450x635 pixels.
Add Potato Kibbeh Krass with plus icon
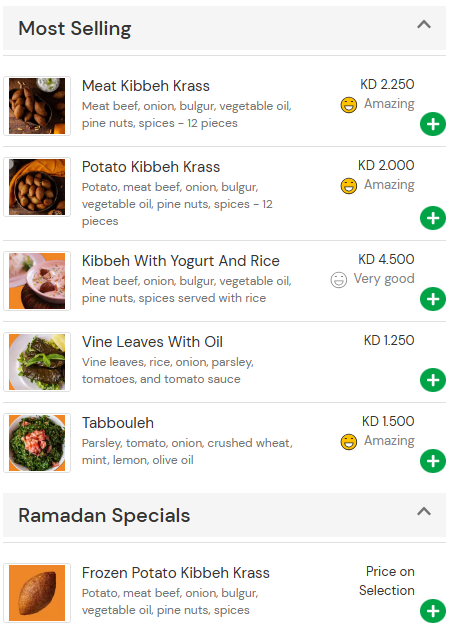[x=433, y=218]
